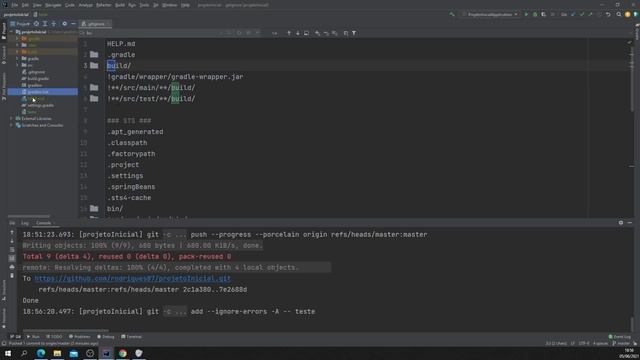The width and height of the screenshot is (640, 360).
Task: Open the Project view selector dropdown
Action: [20, 24]
